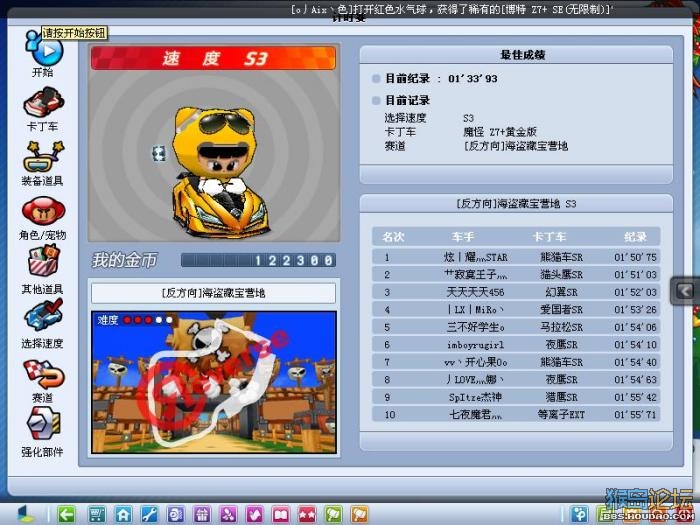Image resolution: width=700 pixels, height=525 pixels.
Task: Click the purple disc icon in bottom bar
Action: [175, 515]
